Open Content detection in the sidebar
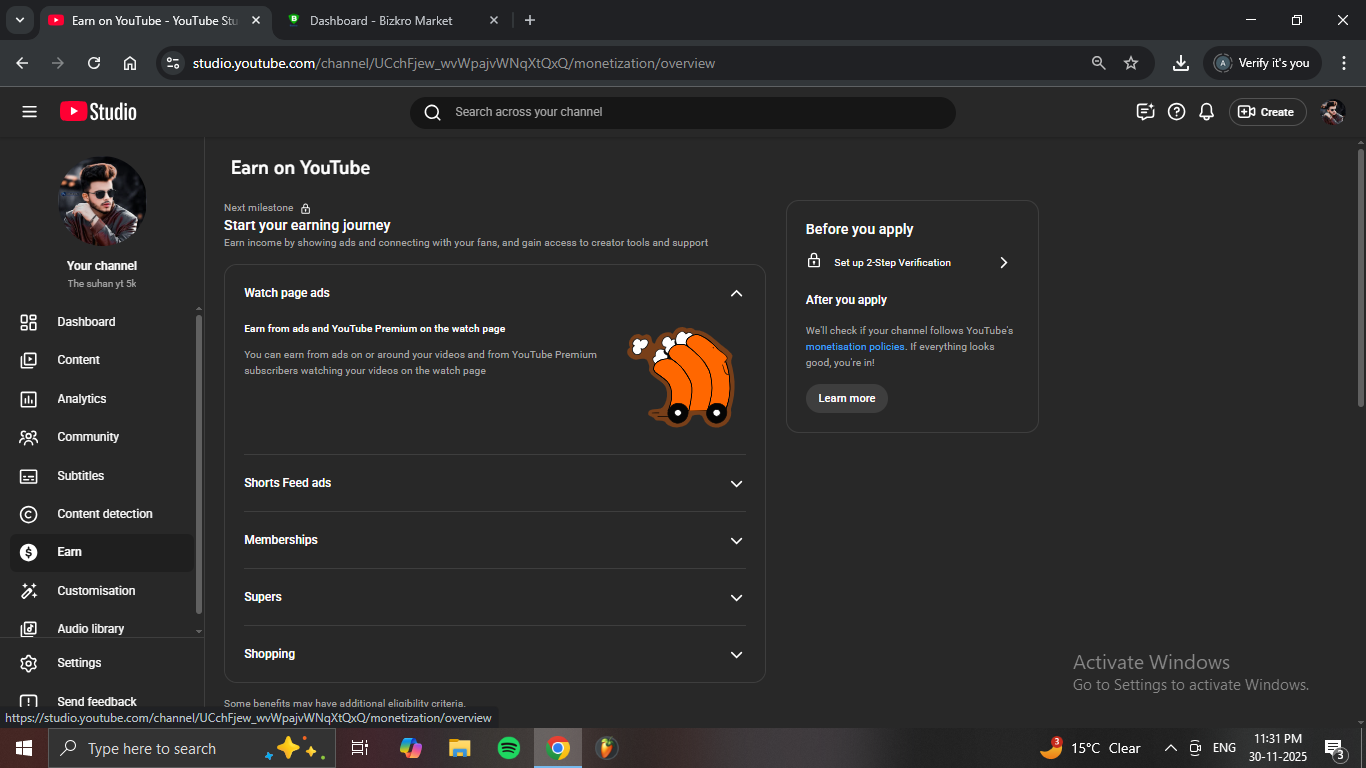This screenshot has height=768, width=1366. 105,514
